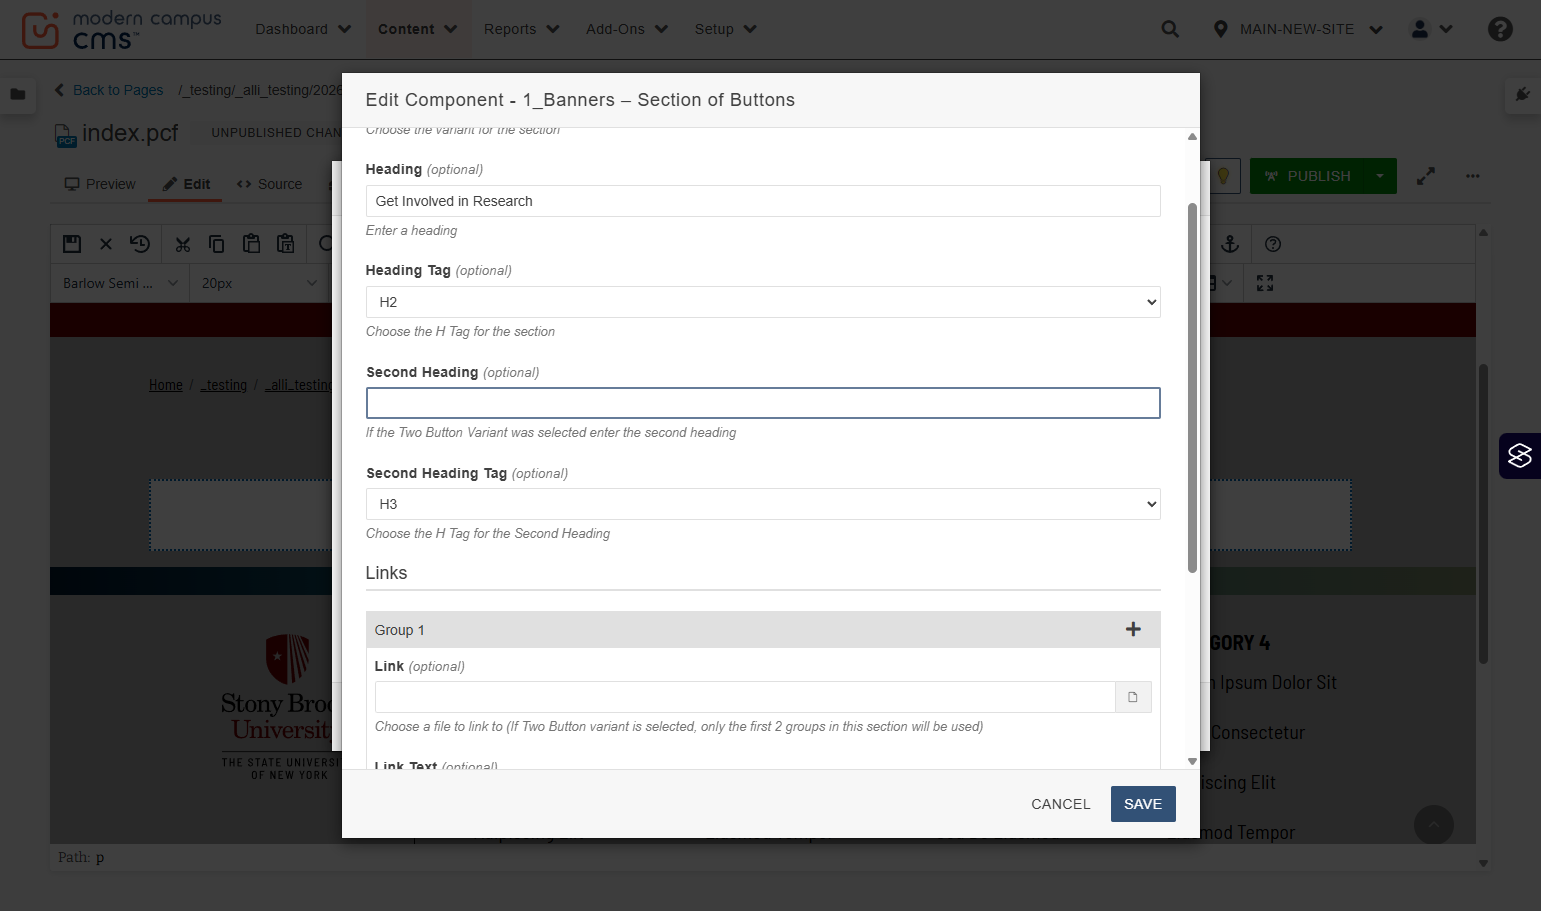
Task: Click the Back to Pages link
Action: (x=109, y=90)
